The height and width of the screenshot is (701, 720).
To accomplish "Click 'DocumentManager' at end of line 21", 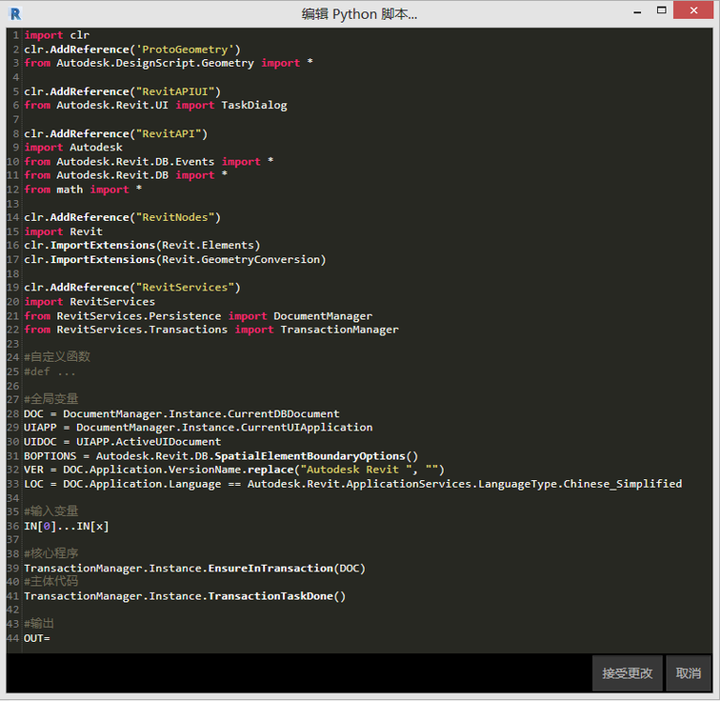I will [323, 316].
